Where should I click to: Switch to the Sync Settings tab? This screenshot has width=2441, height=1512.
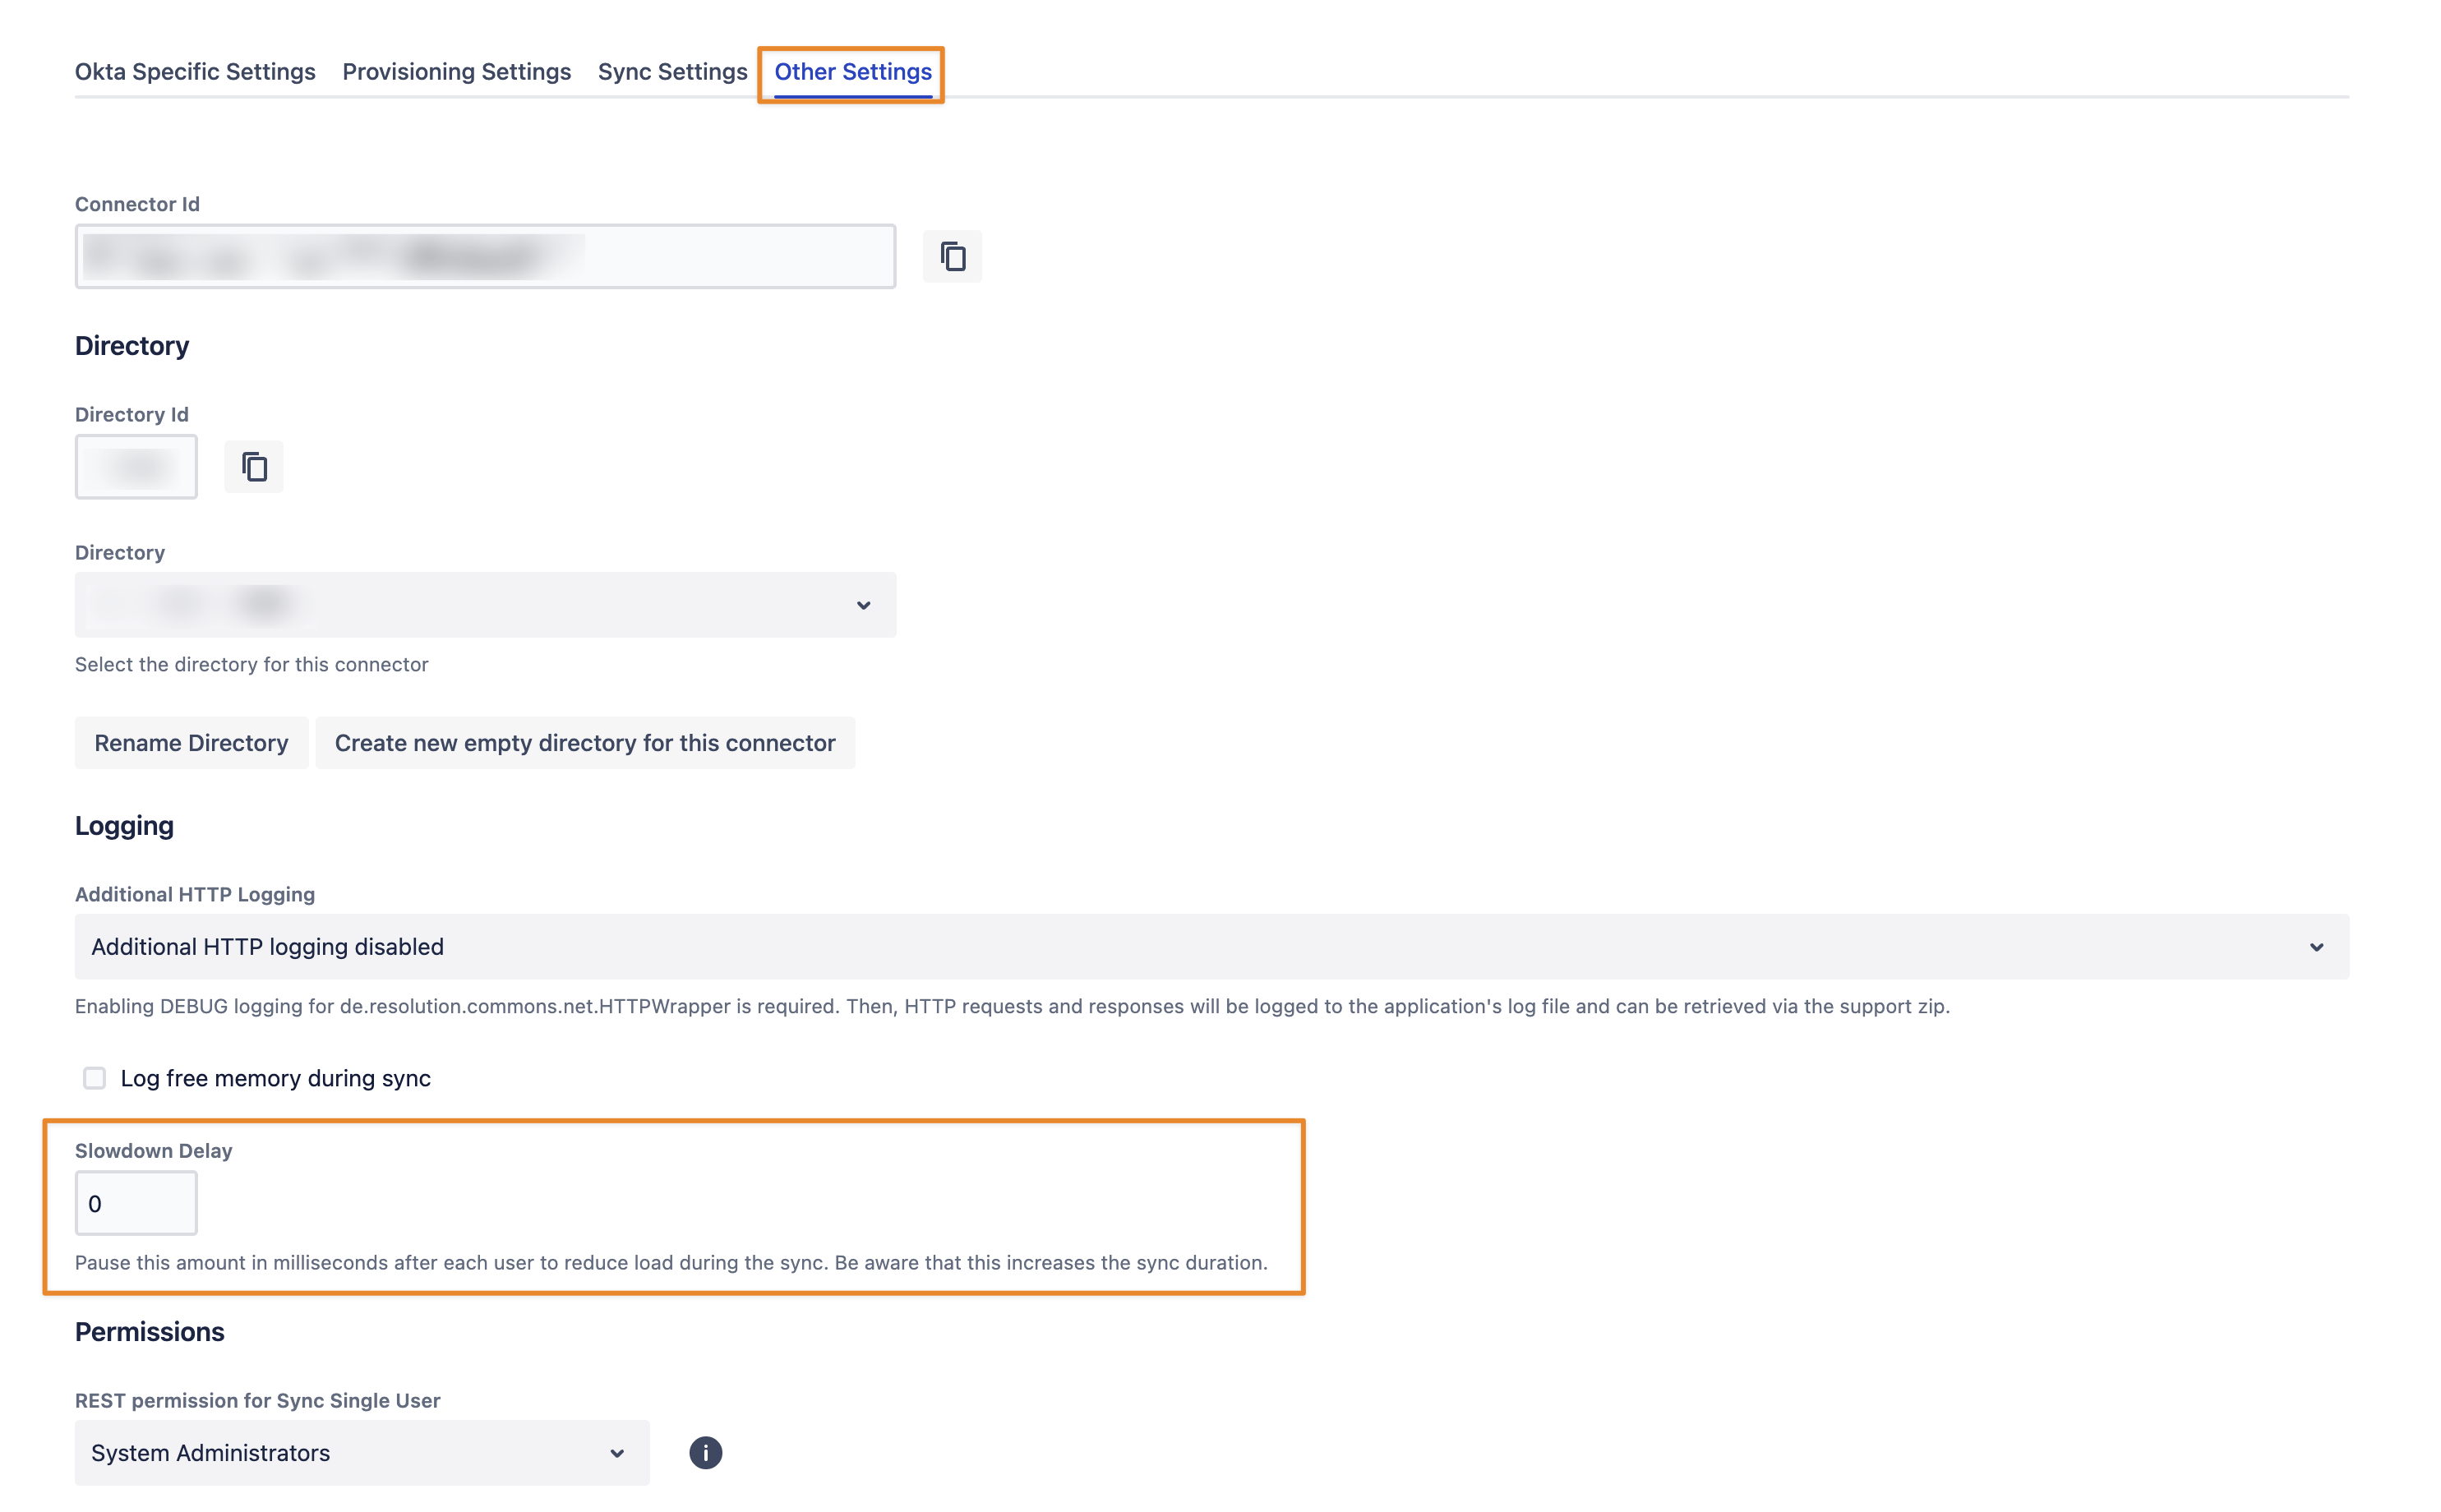671,71
